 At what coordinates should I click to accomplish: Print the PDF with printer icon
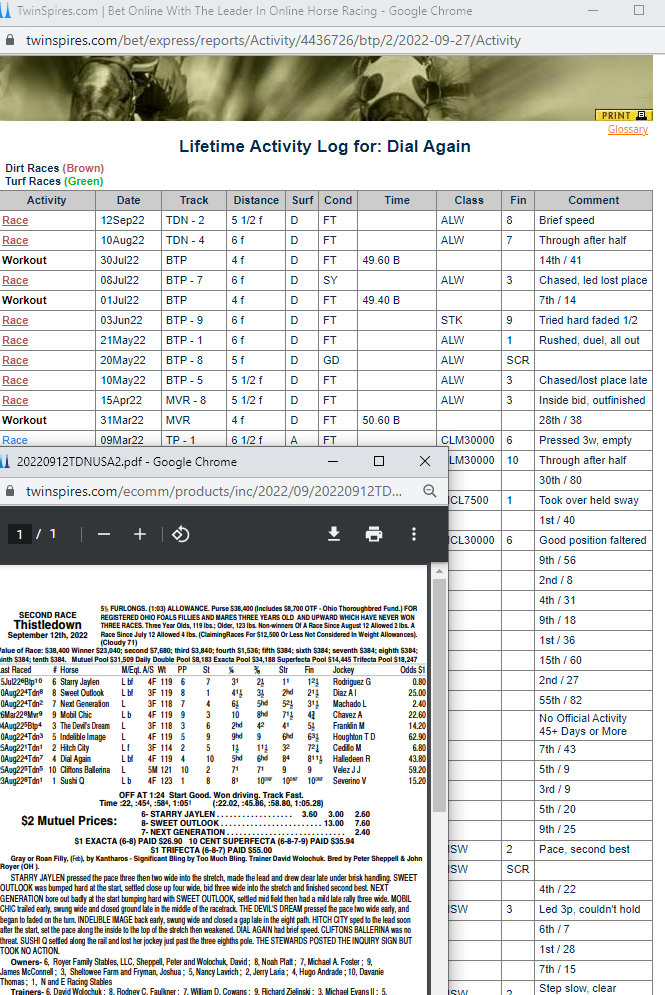pyautogui.click(x=374, y=534)
